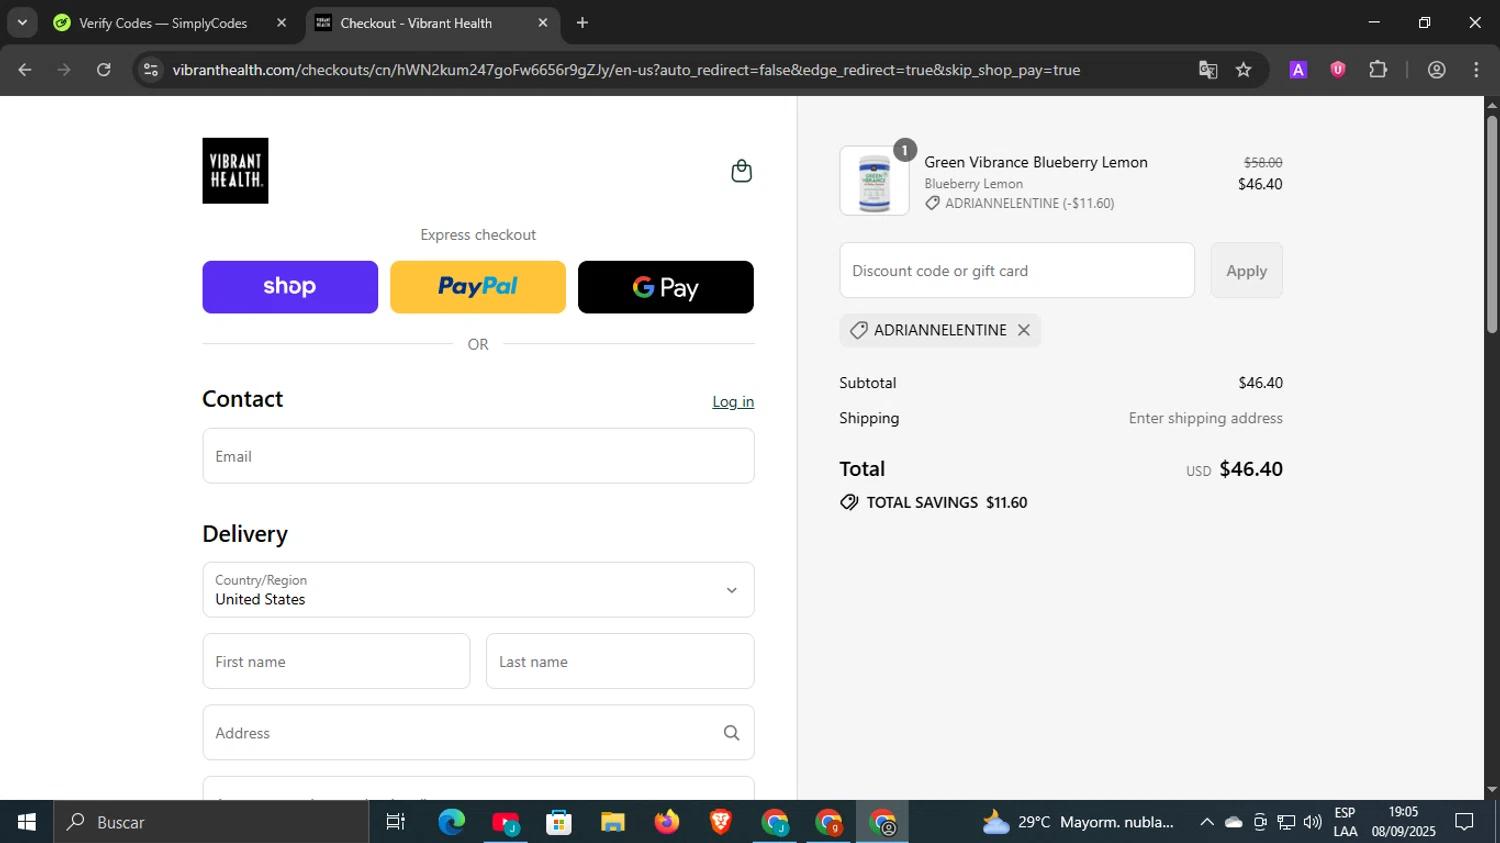Open the purple A extension icon
Image resolution: width=1500 pixels, height=843 pixels.
tap(1298, 70)
